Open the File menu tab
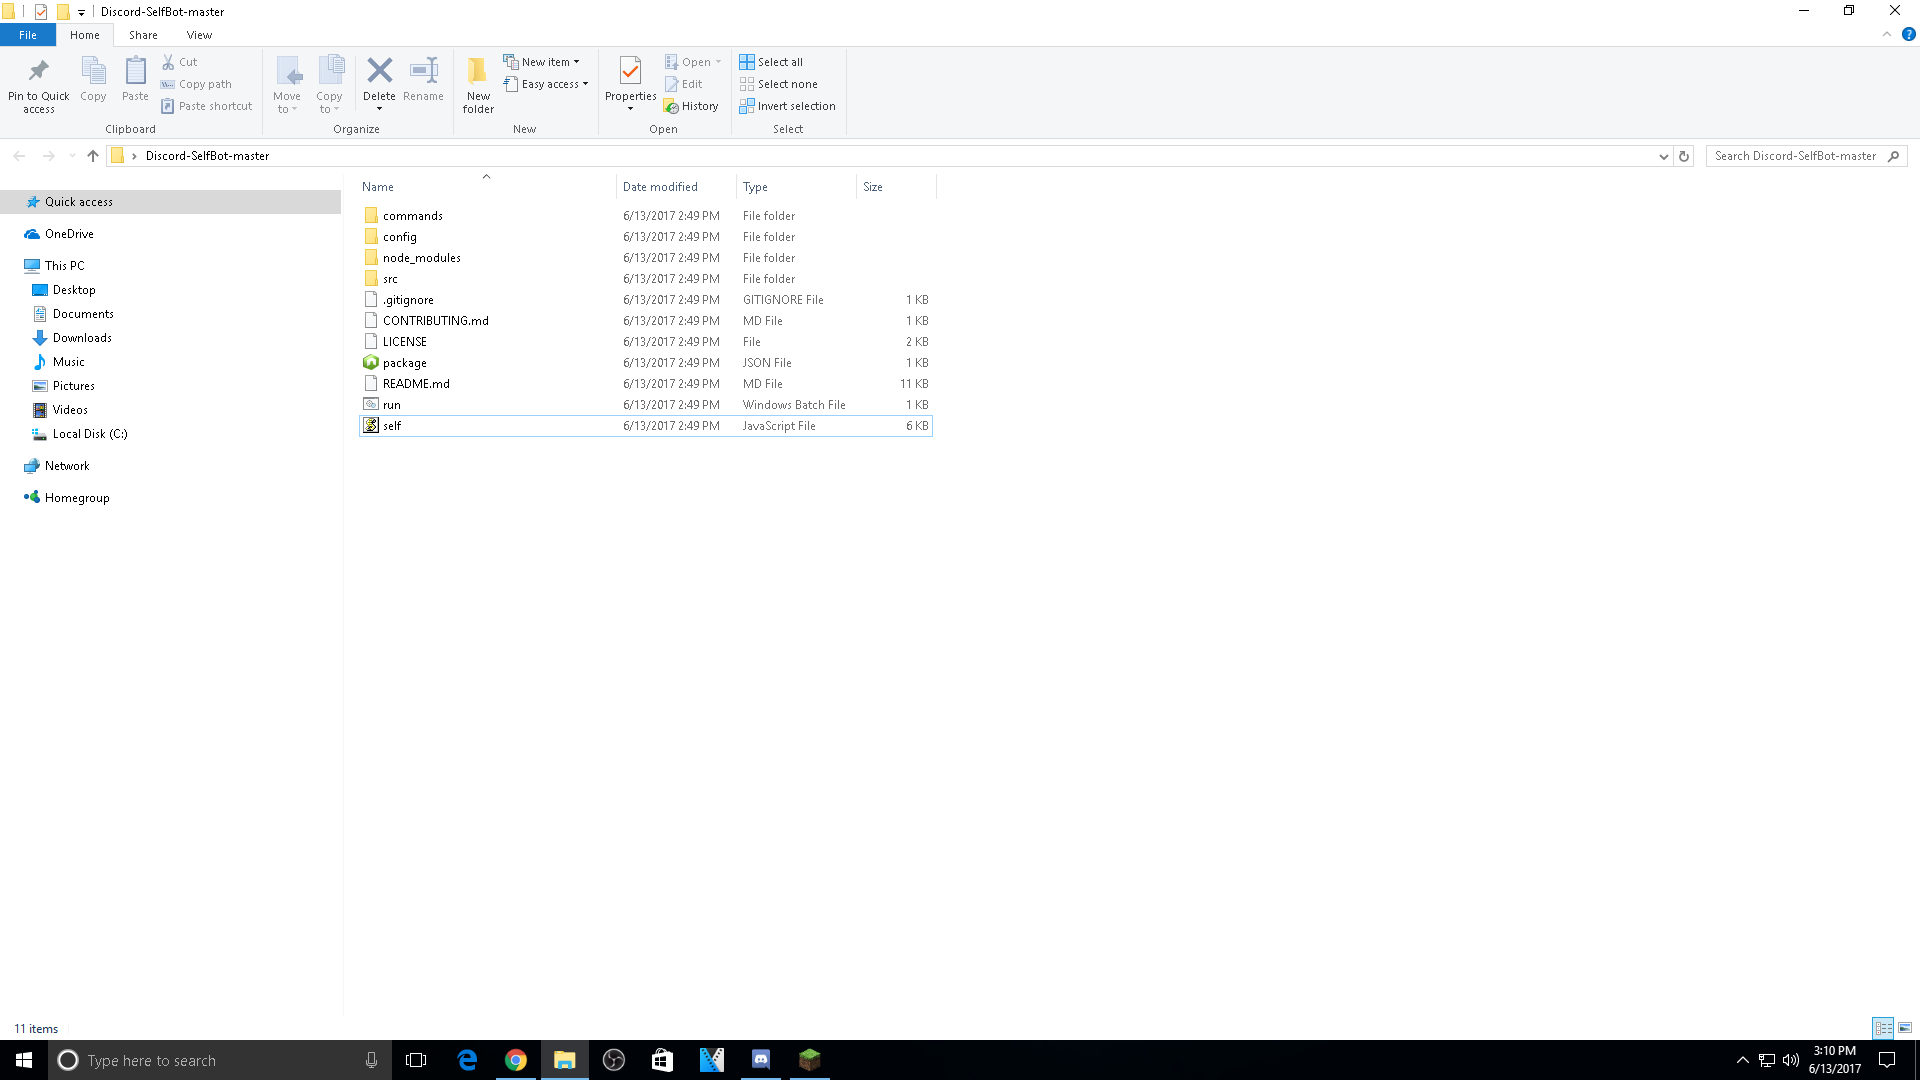The height and width of the screenshot is (1080, 1920). (x=28, y=35)
